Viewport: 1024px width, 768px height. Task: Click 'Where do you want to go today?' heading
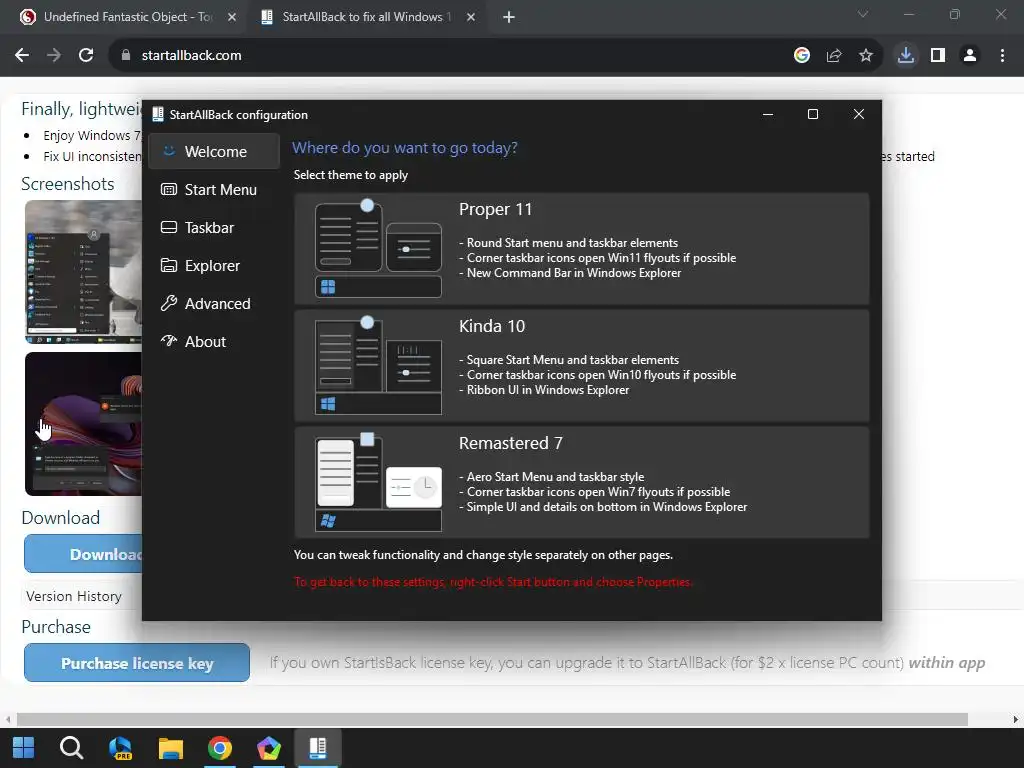[405, 148]
